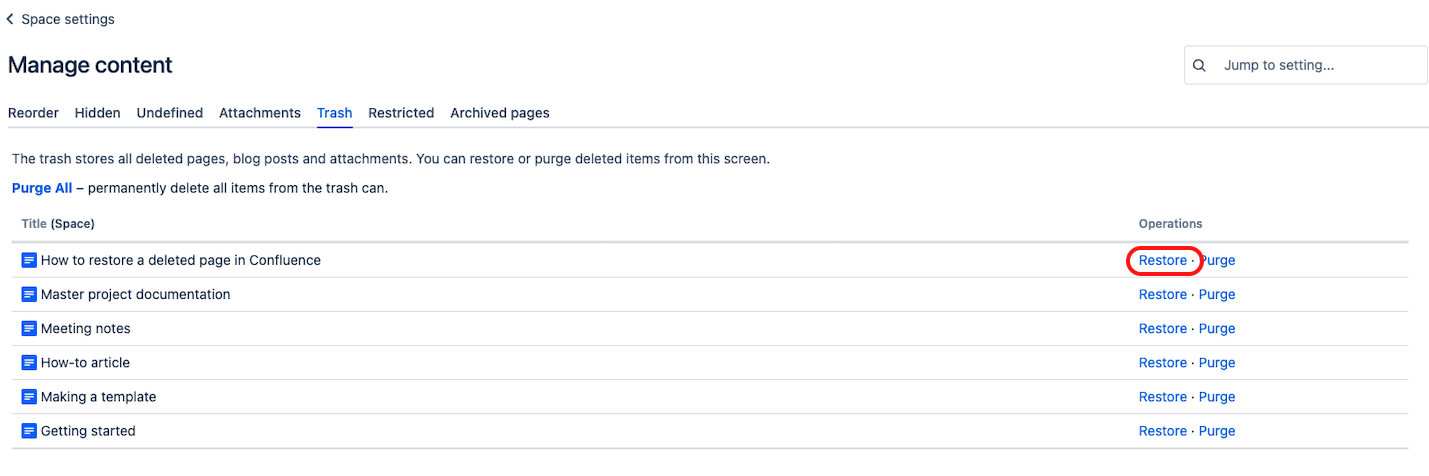The width and height of the screenshot is (1429, 476).
Task: Restore the Getting started page
Action: tap(1162, 431)
